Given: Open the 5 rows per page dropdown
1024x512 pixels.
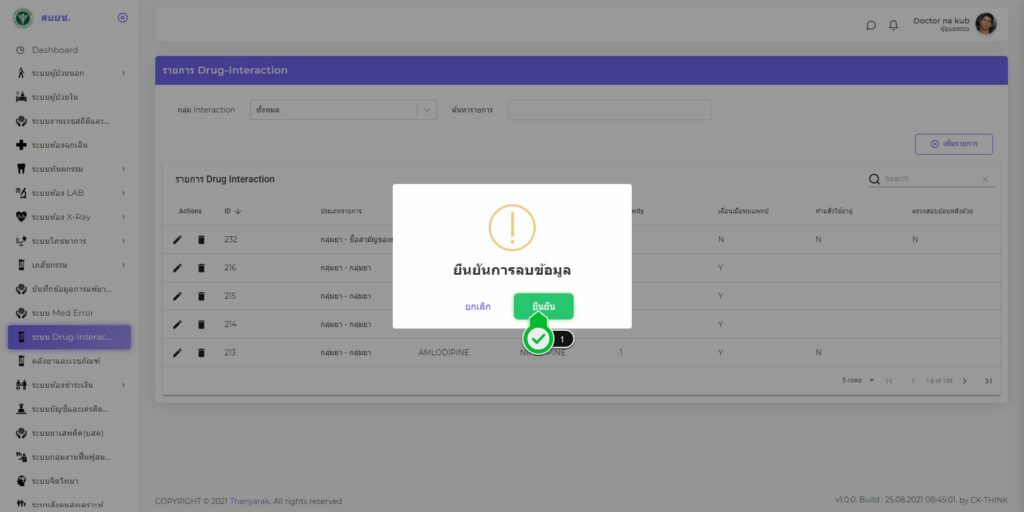Looking at the screenshot, I should pyautogui.click(x=859, y=380).
